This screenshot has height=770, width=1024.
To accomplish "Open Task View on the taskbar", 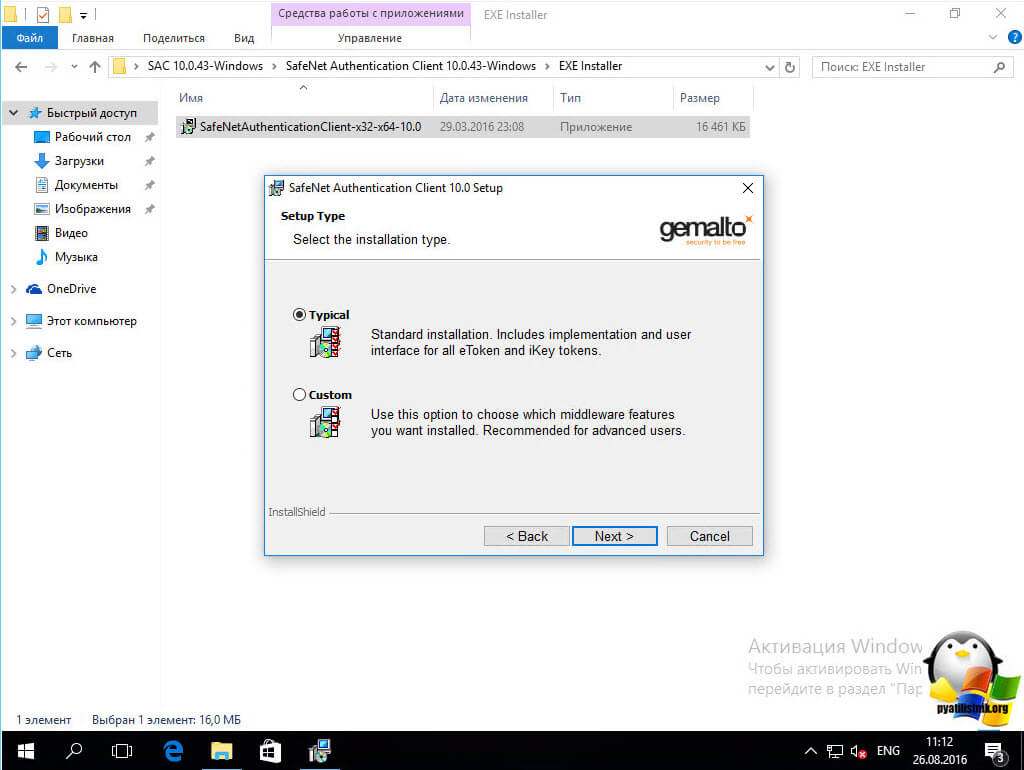I will click(x=122, y=751).
